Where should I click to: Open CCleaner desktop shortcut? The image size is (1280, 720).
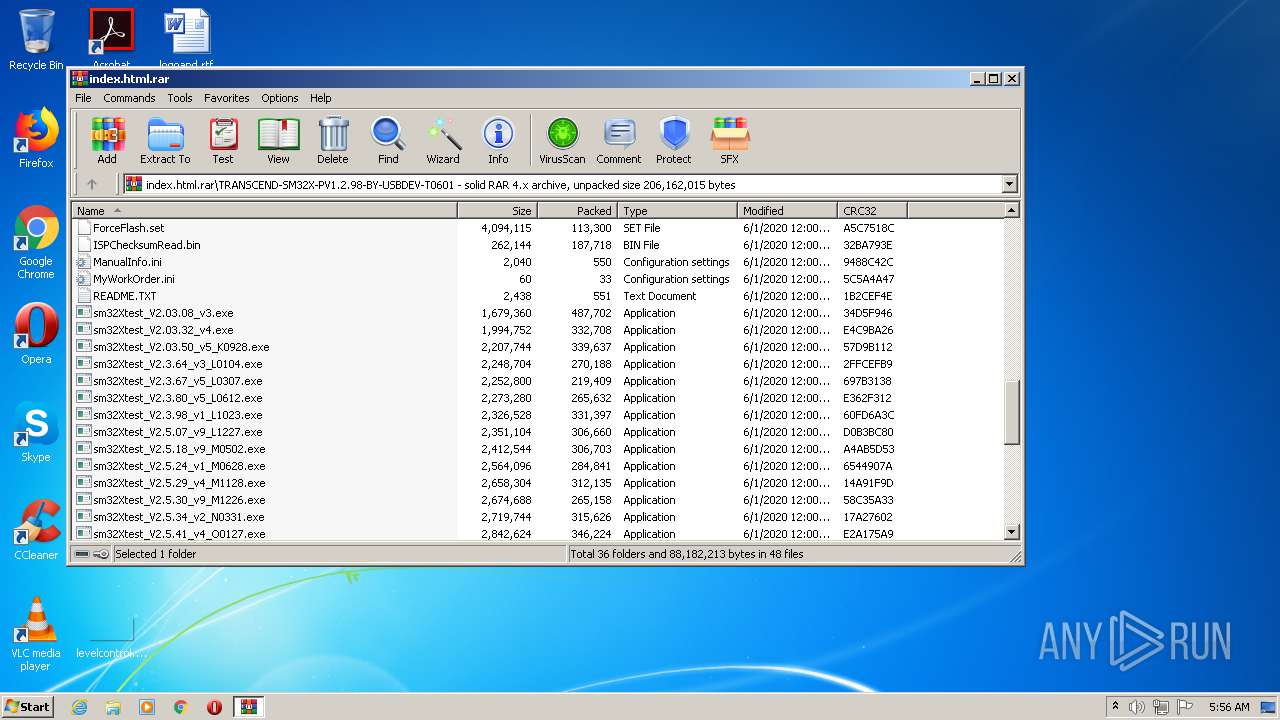tap(36, 530)
